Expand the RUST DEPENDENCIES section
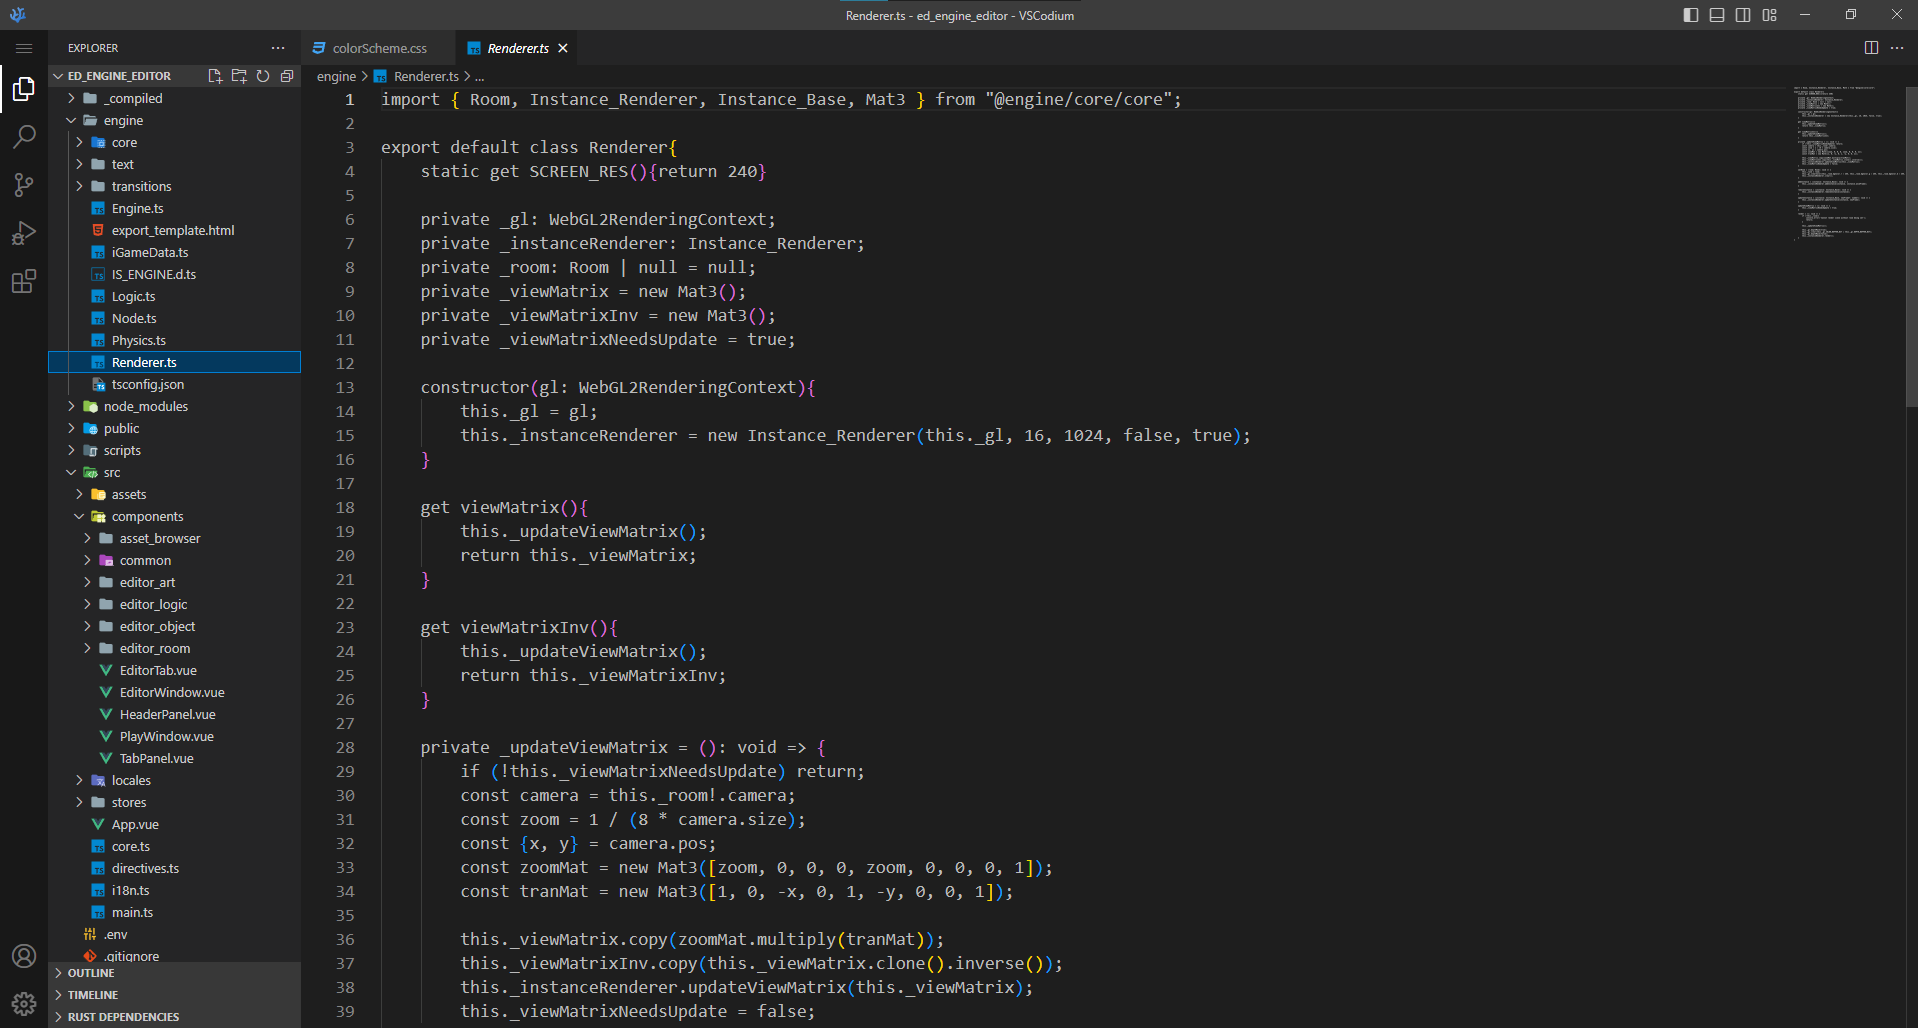Image resolution: width=1918 pixels, height=1028 pixels. pos(175,1017)
